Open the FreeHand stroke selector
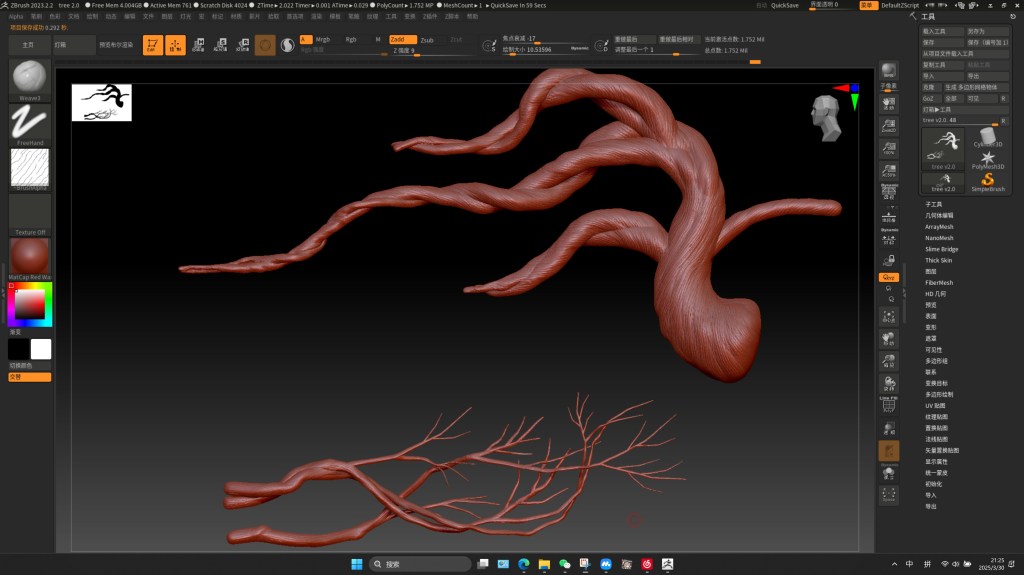The width and height of the screenshot is (1024, 575). (x=30, y=122)
